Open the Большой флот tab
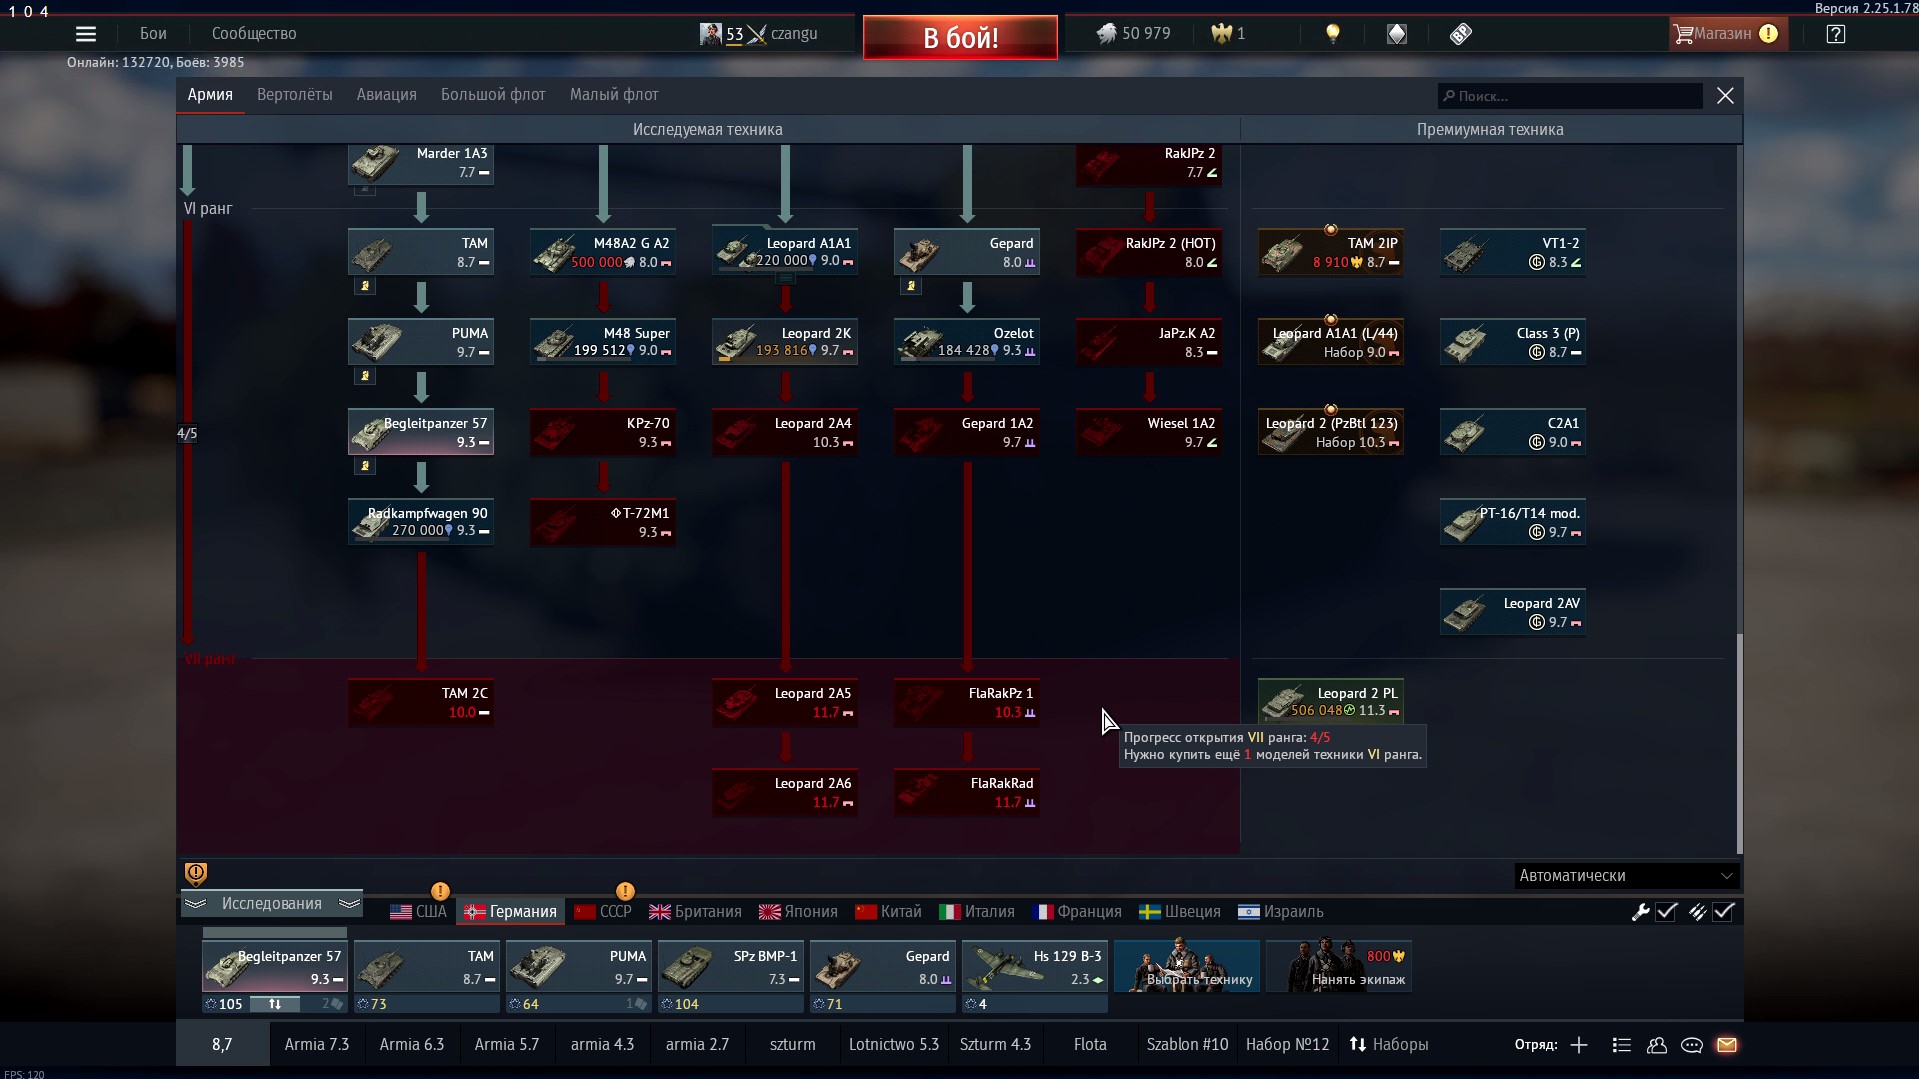This screenshot has height=1079, width=1919. tap(493, 95)
